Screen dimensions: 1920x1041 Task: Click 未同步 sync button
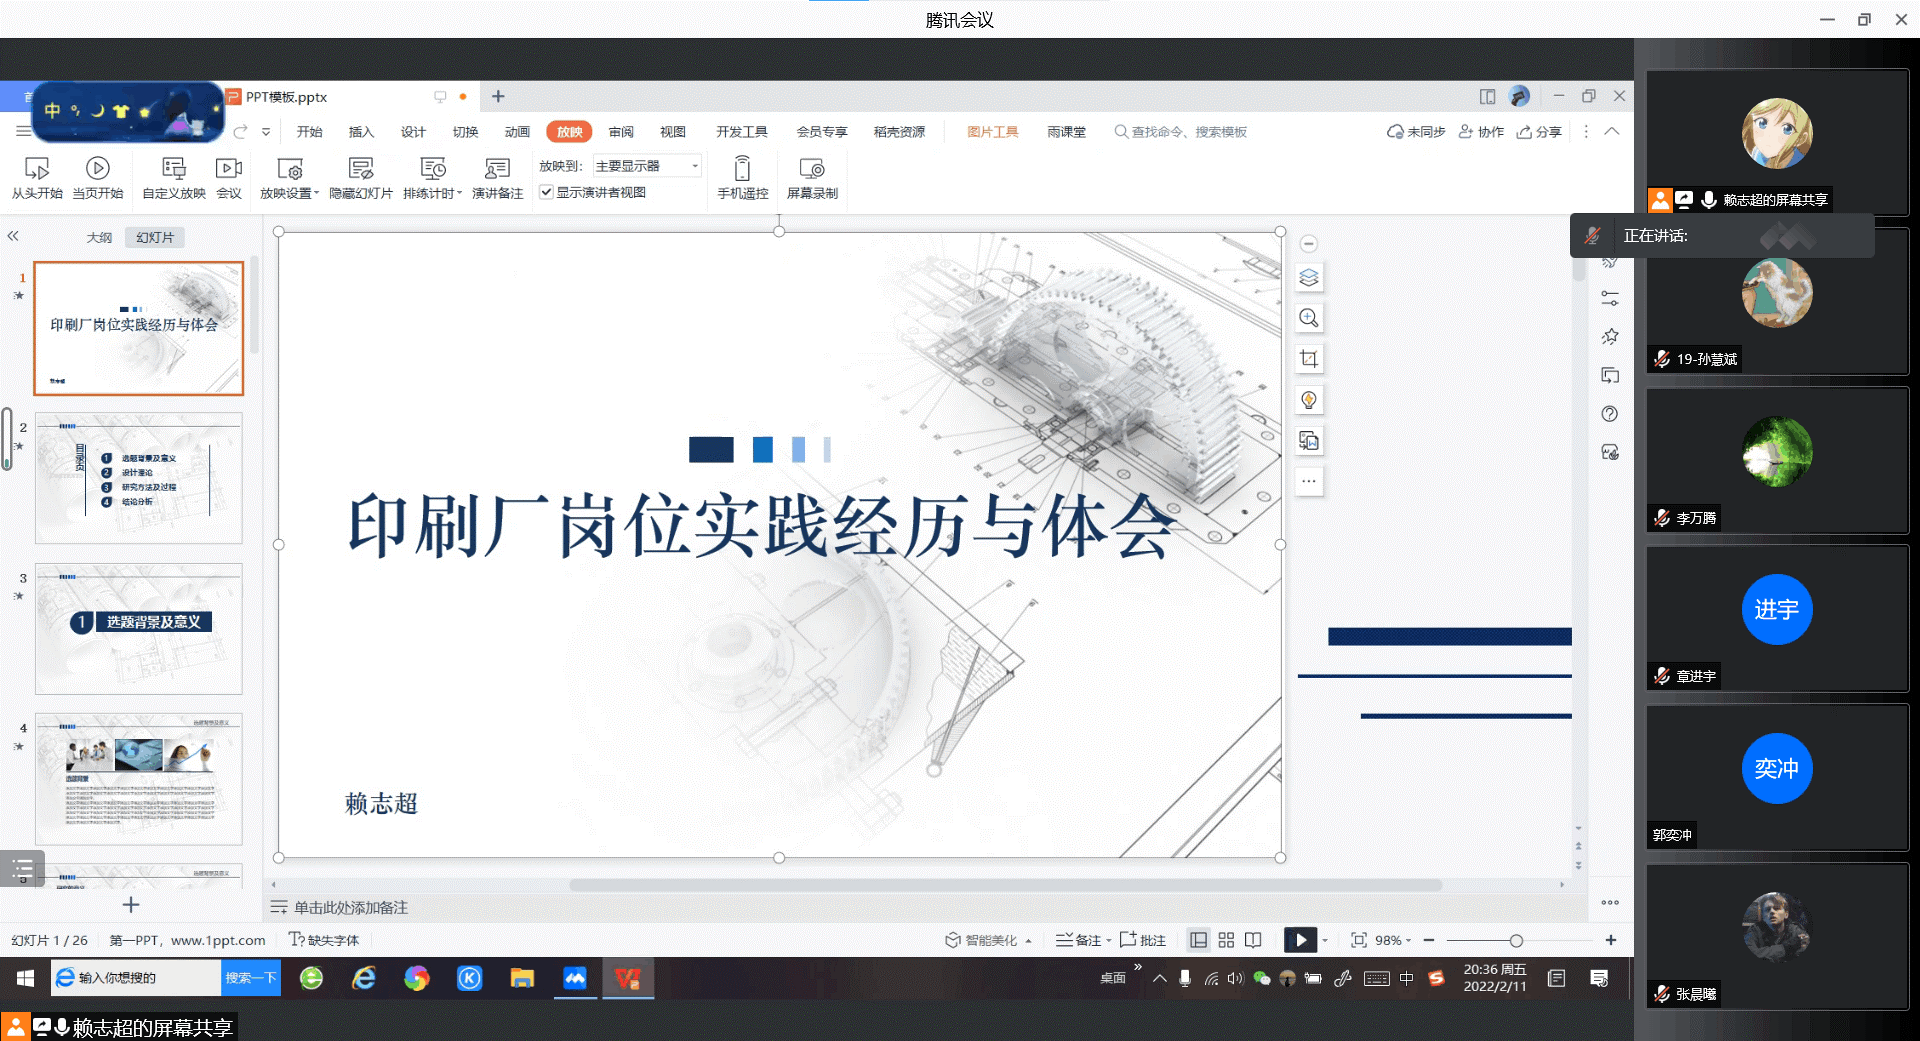1416,131
